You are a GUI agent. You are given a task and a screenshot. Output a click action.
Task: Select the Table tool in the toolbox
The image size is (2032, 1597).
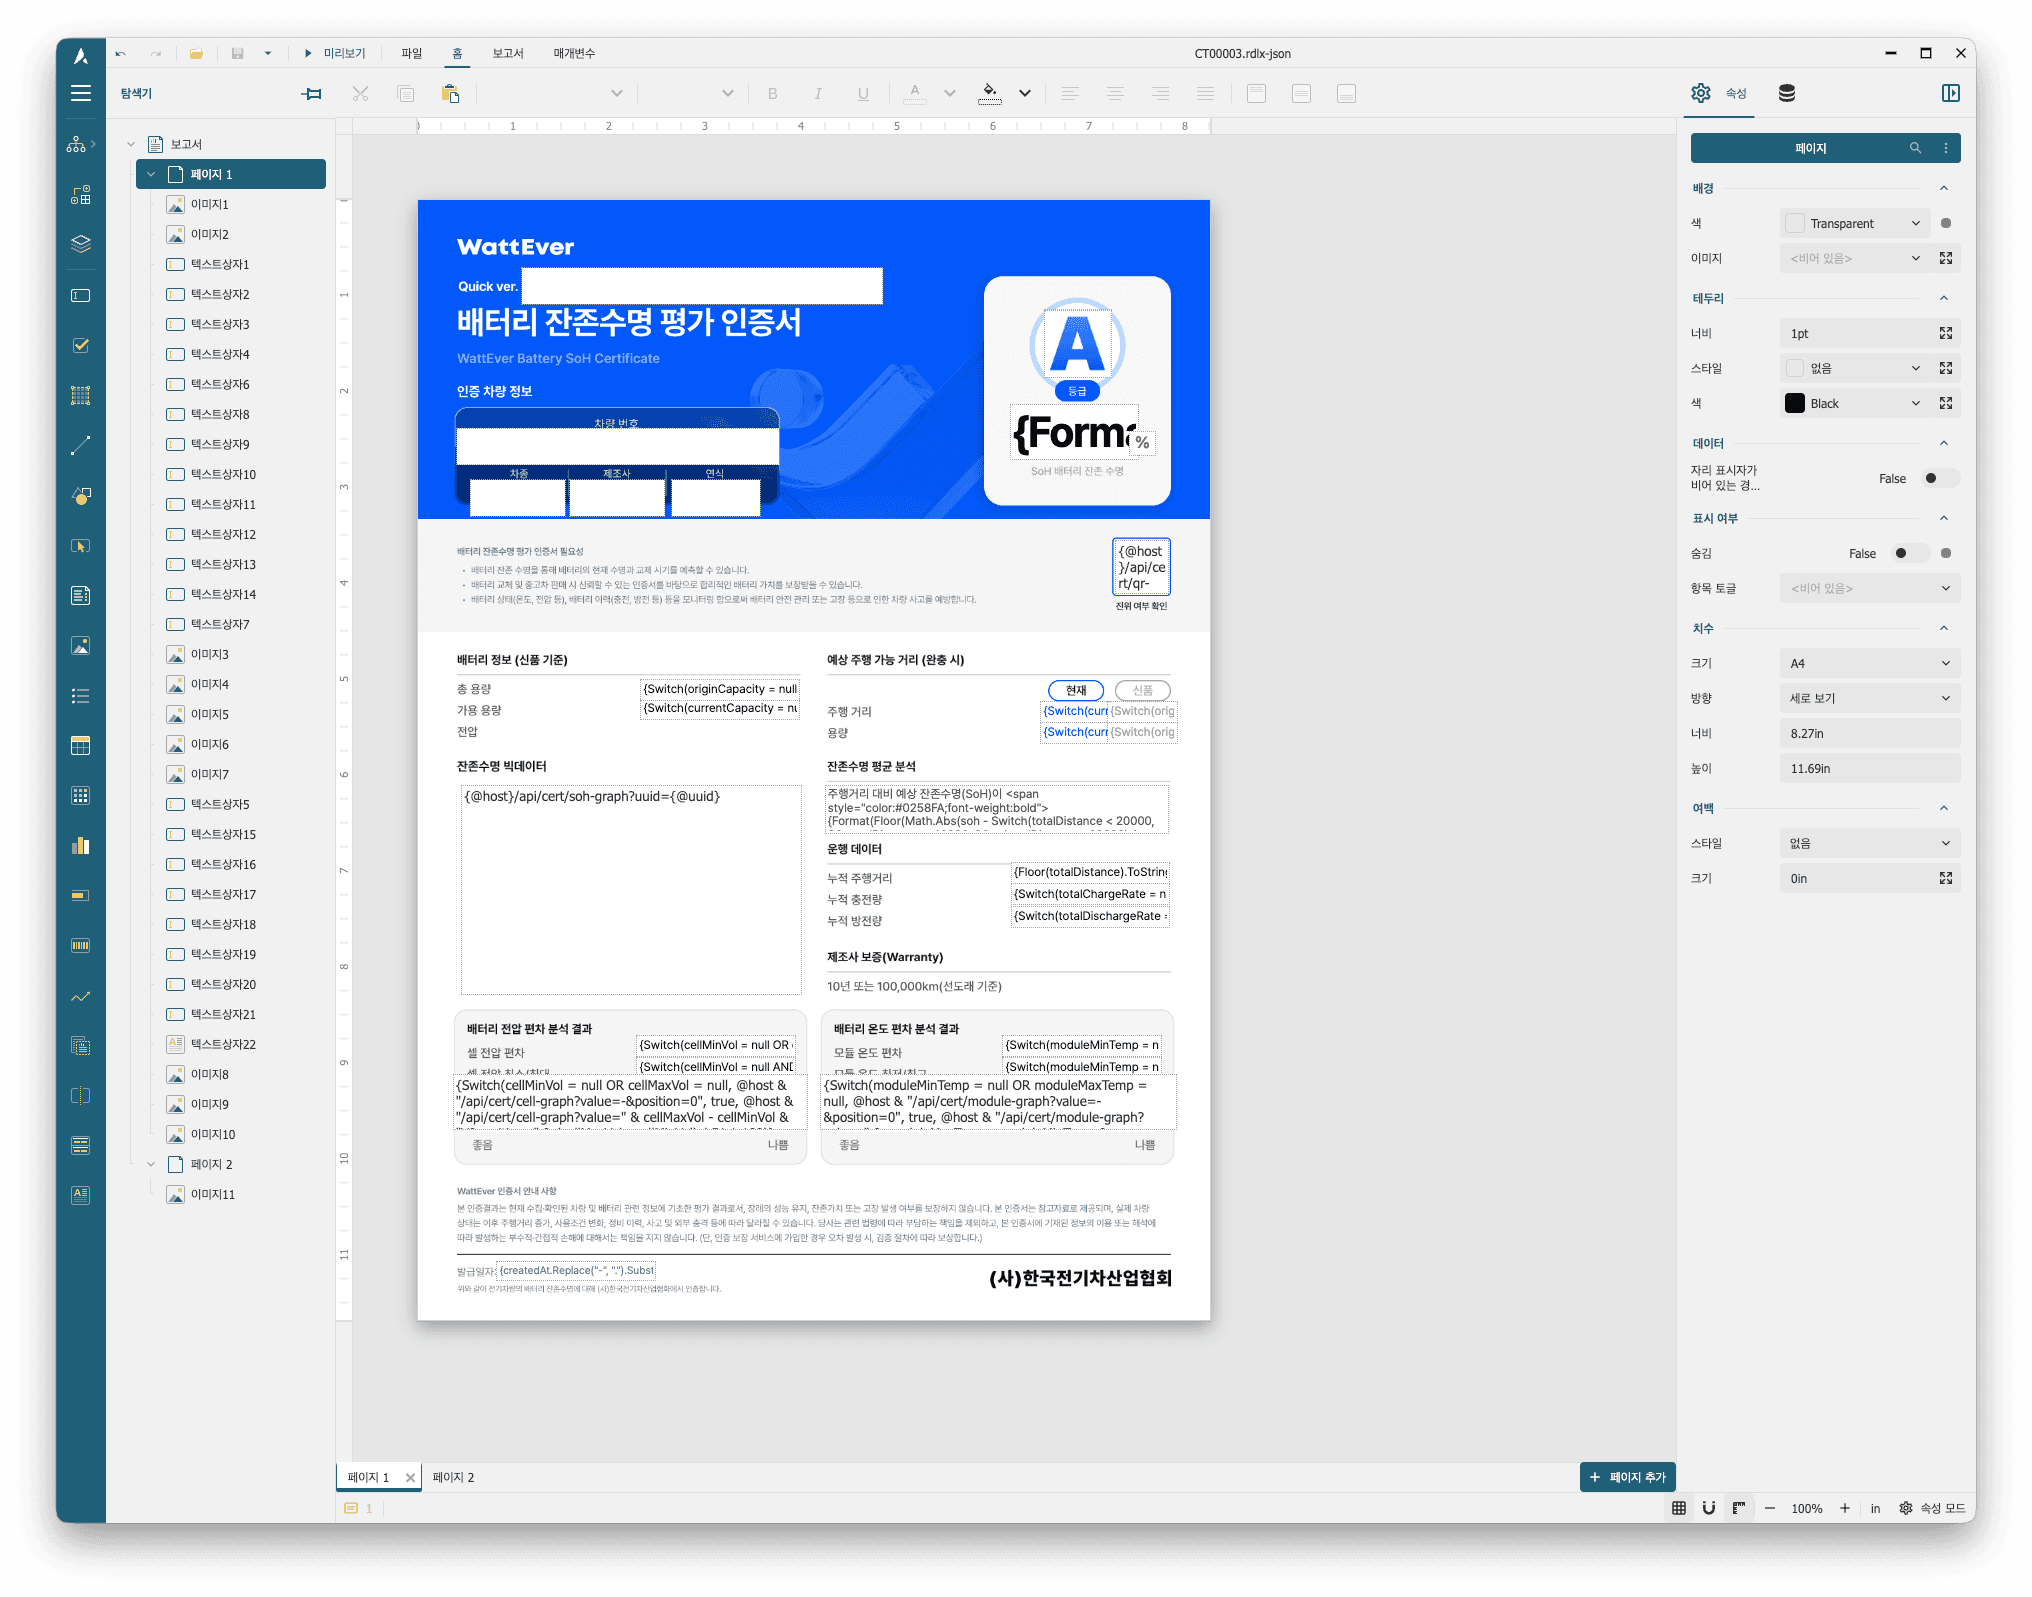pos(81,745)
